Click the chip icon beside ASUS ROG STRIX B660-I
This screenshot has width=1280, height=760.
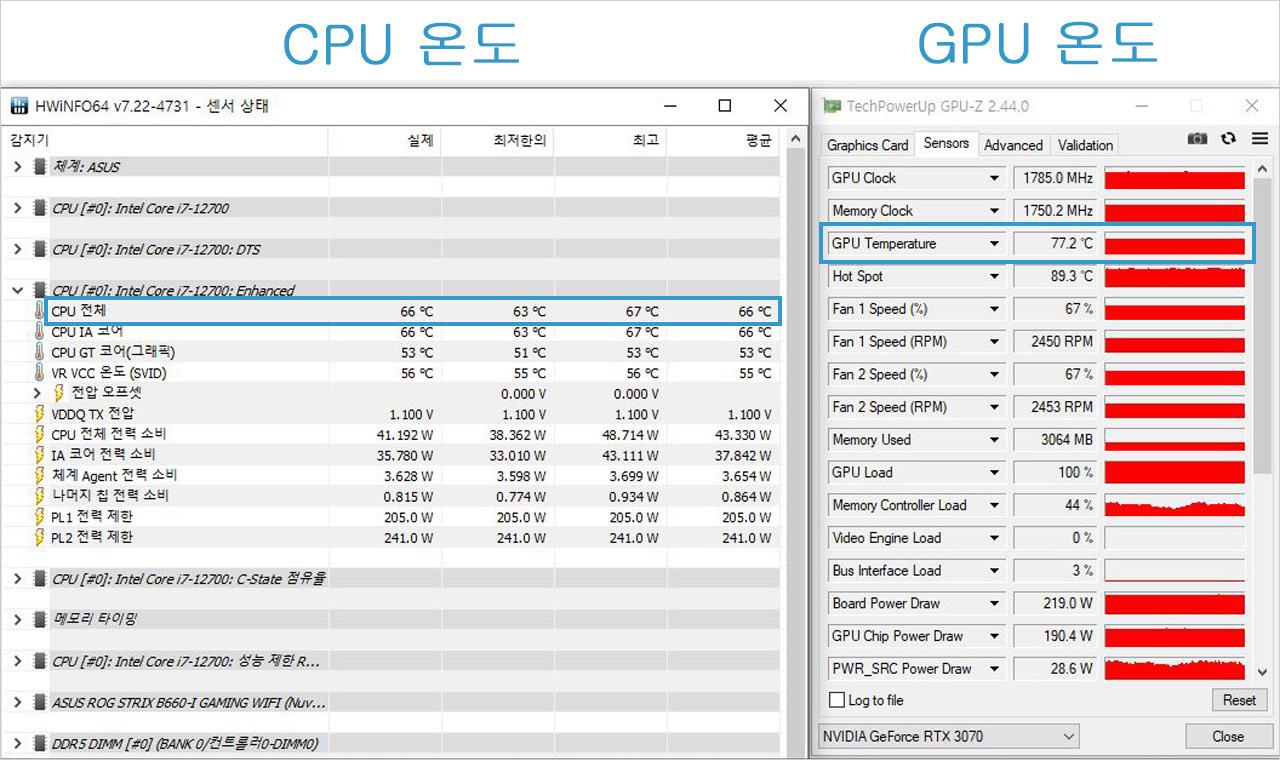pos(38,702)
